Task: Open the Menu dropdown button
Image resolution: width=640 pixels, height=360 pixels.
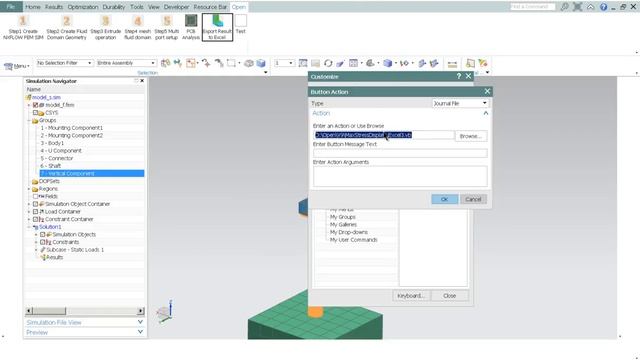Action: click(17, 66)
